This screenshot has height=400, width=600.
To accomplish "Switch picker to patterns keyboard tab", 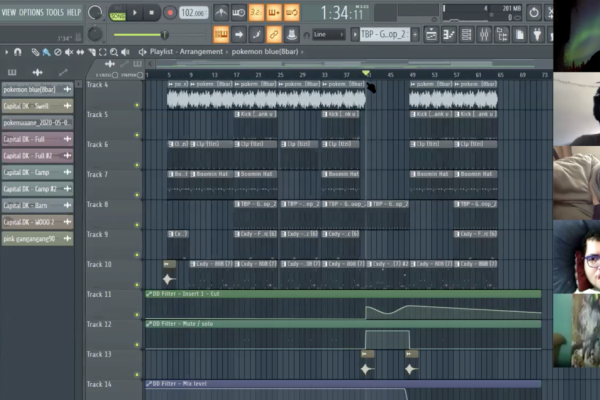I will pyautogui.click(x=12, y=72).
